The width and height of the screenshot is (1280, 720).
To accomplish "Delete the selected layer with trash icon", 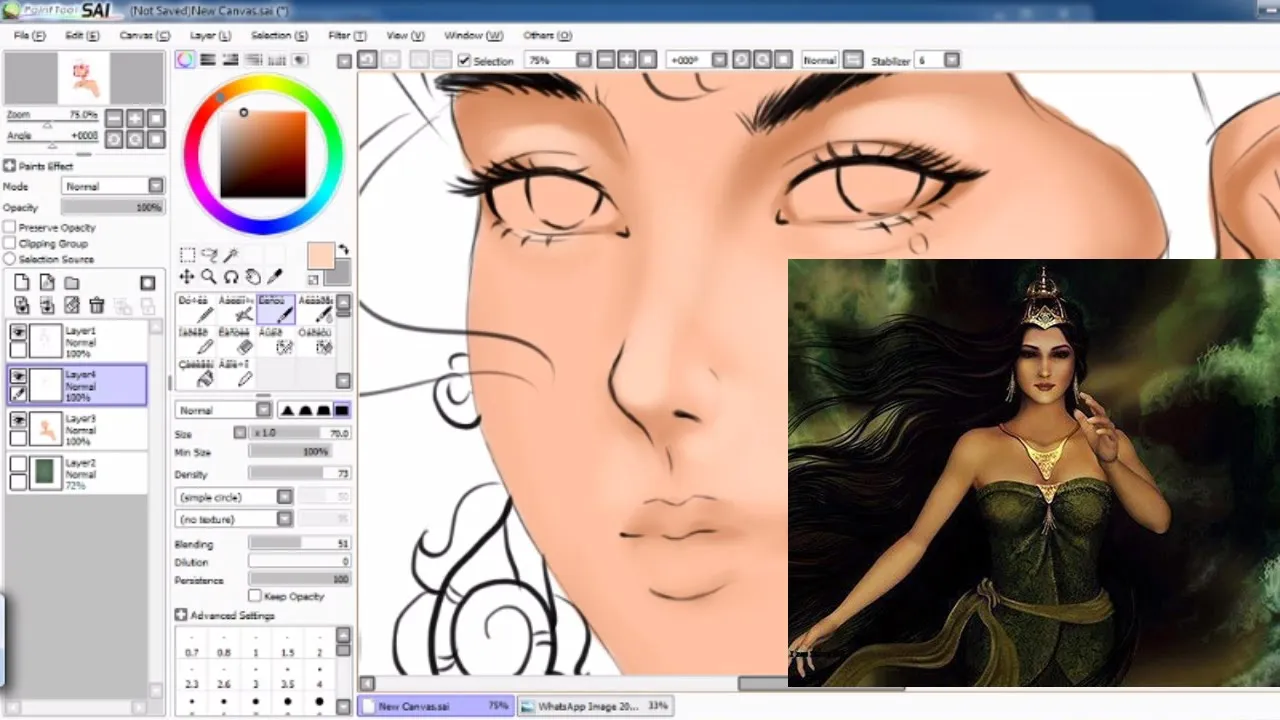I will pyautogui.click(x=97, y=305).
